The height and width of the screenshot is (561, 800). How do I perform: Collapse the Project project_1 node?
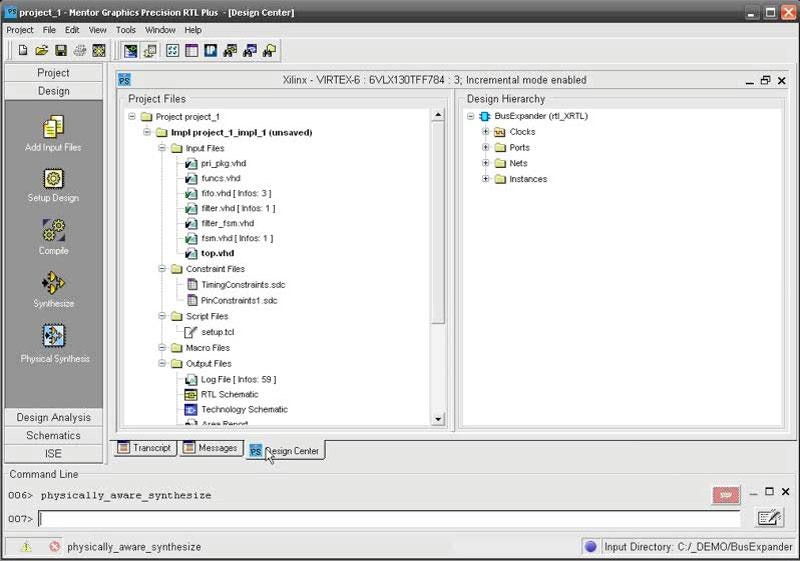(x=132, y=116)
